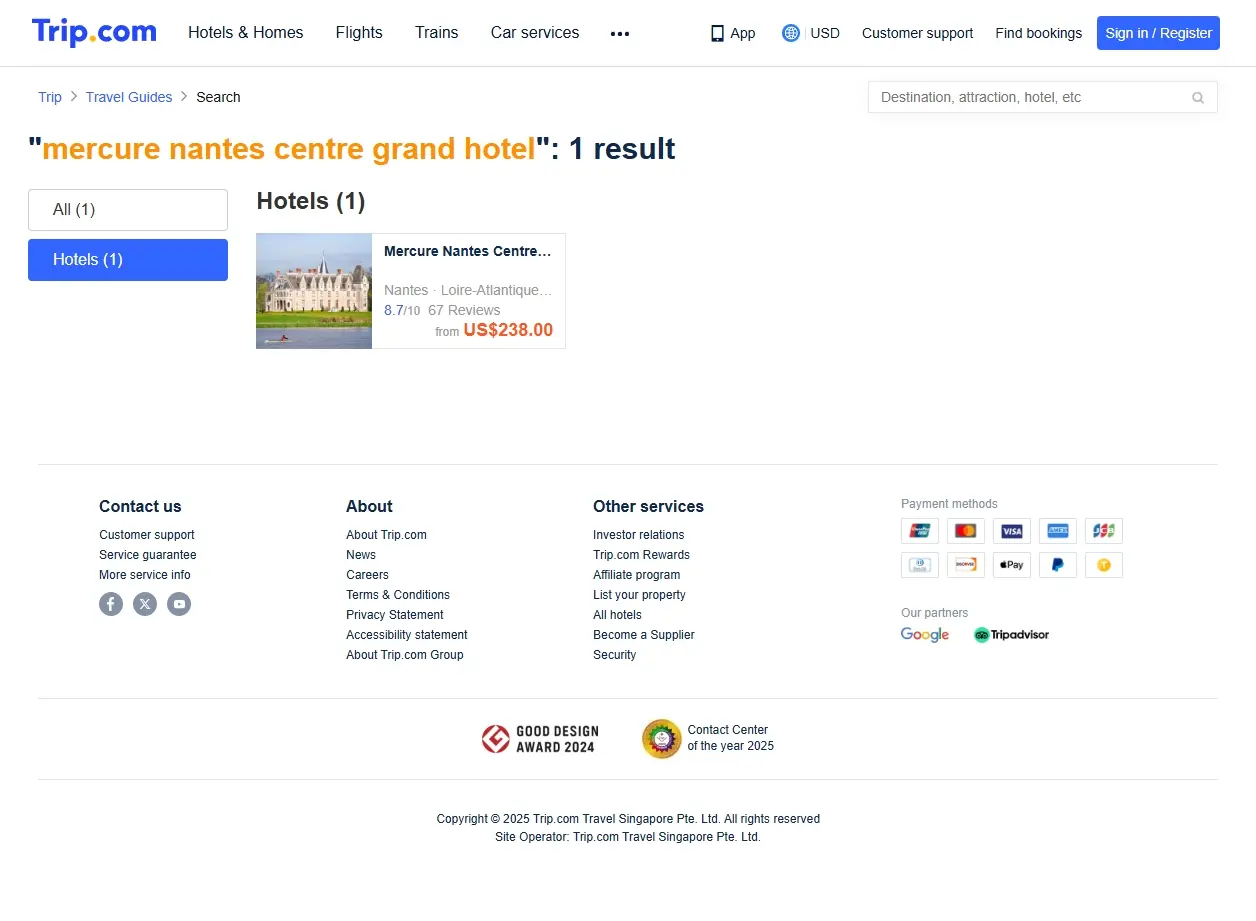Open Customer support in header
This screenshot has height=921, width=1256.
click(x=917, y=33)
